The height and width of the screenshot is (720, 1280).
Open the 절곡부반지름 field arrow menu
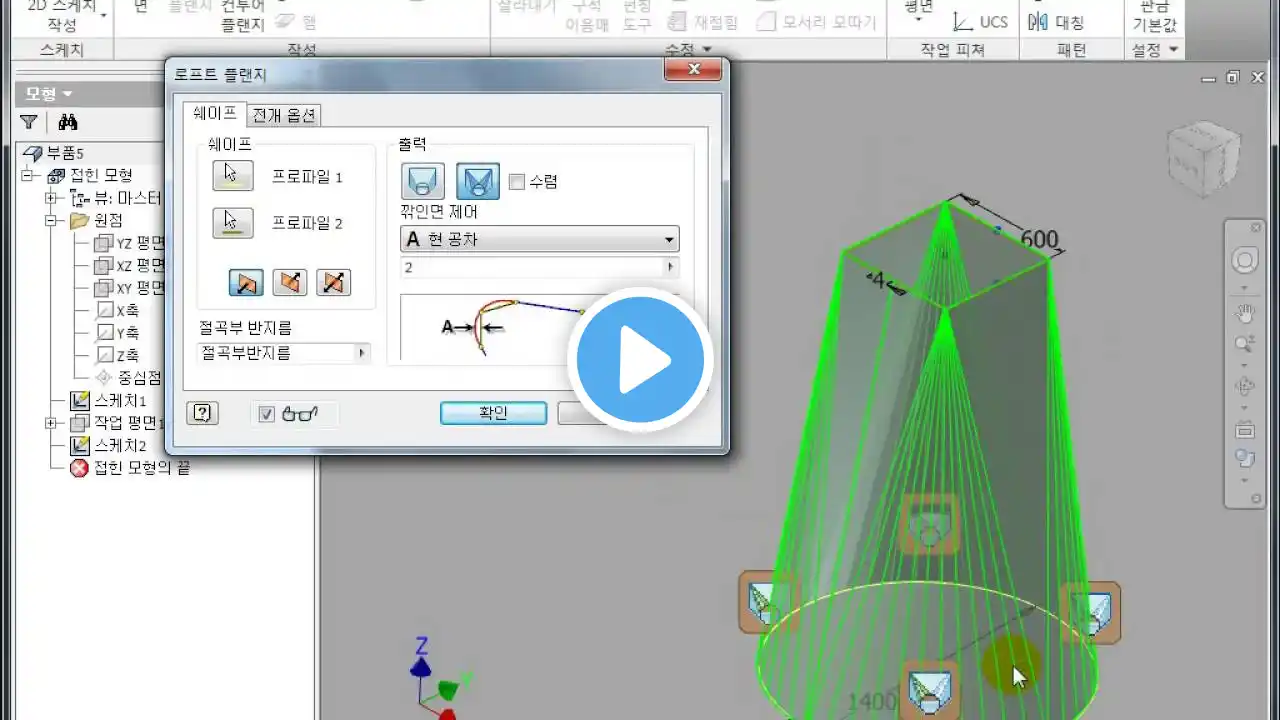pyautogui.click(x=362, y=353)
